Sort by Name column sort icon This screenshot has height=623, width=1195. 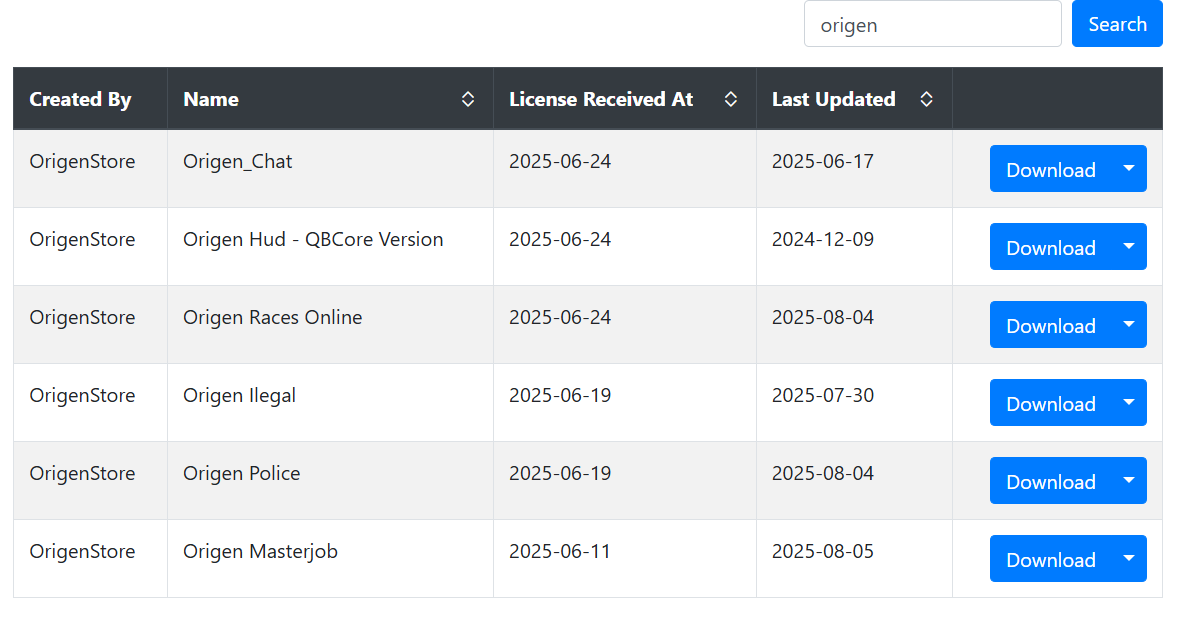click(x=468, y=99)
